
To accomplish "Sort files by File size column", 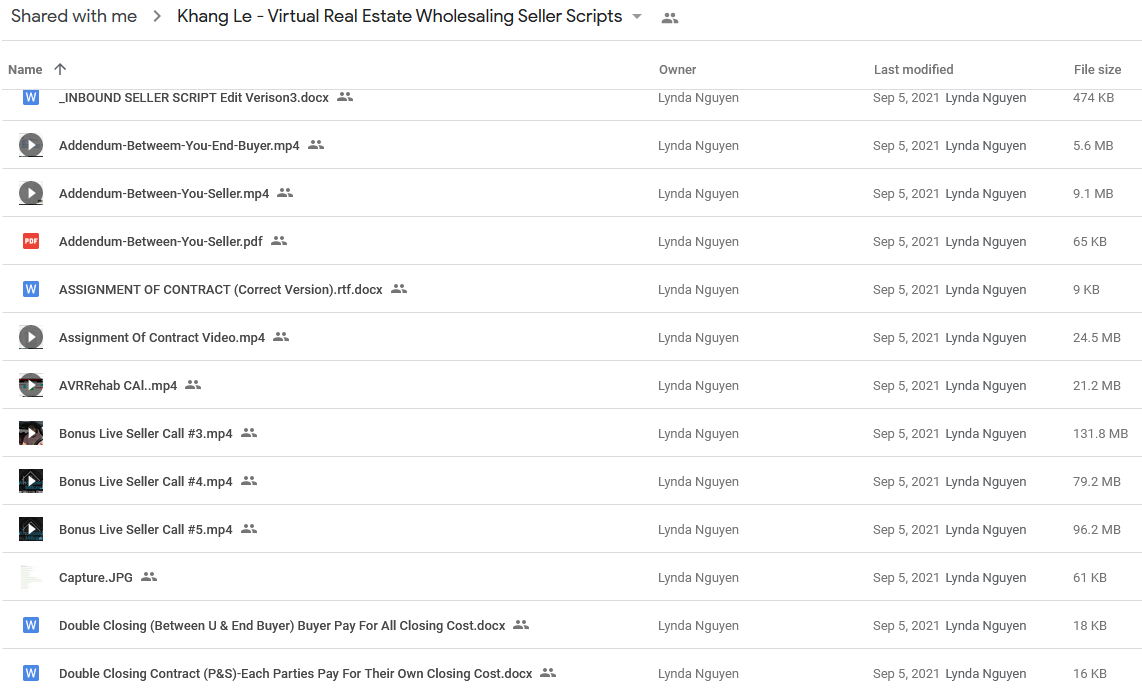I will (1097, 69).
